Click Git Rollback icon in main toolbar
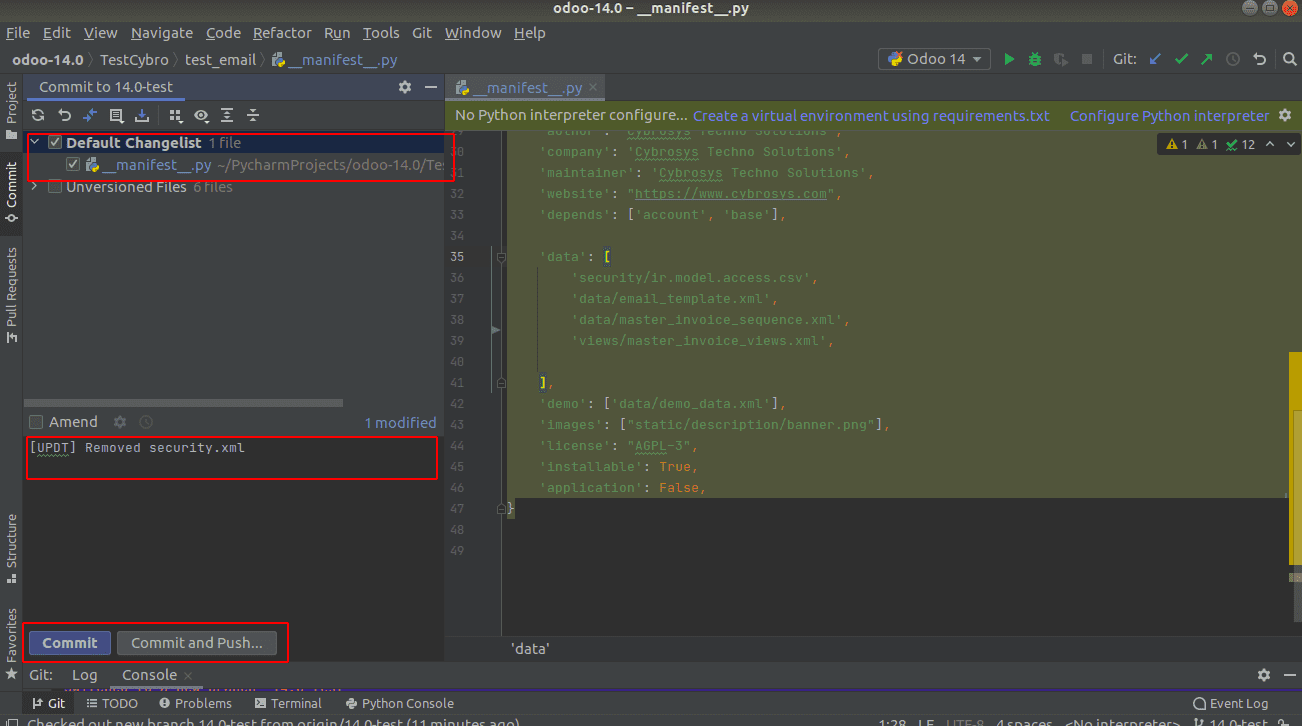The height and width of the screenshot is (726, 1302). (1260, 59)
